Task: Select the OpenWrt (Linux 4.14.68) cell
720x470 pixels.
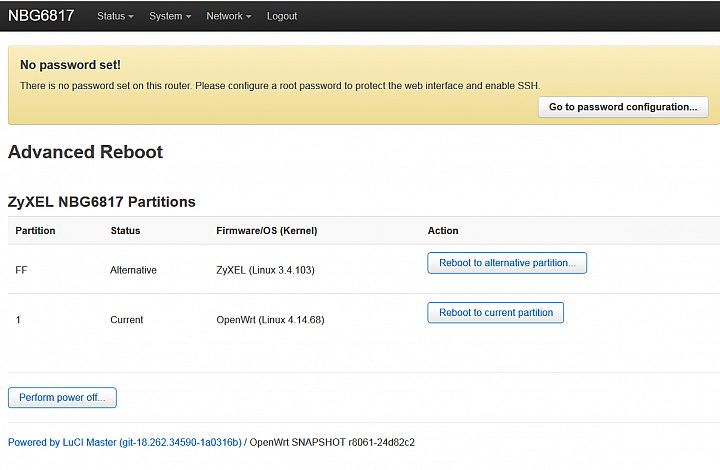Action: 270,319
